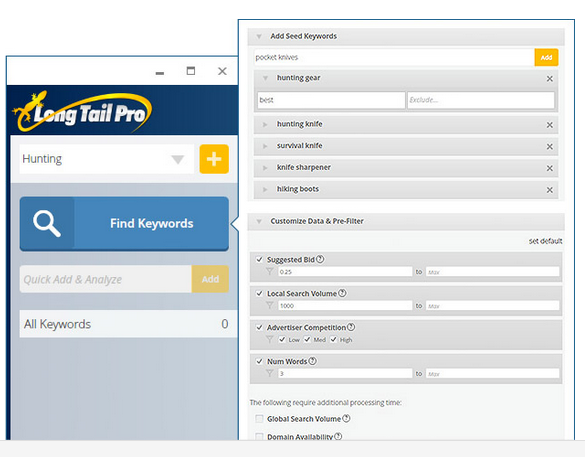Viewport: 585px width, 457px height.
Task: Remove the hunting knife seed keyword
Action: click(550, 125)
